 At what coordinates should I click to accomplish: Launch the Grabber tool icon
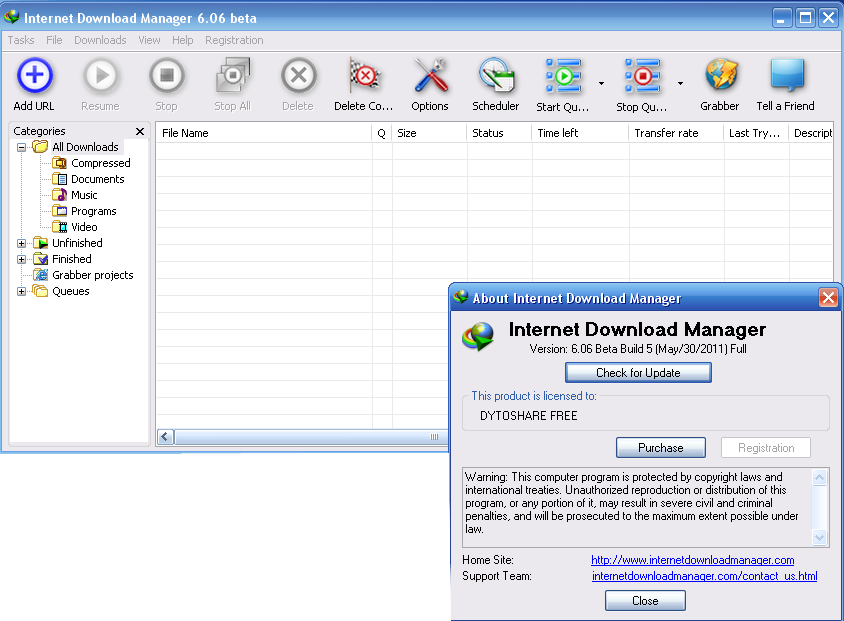720,76
